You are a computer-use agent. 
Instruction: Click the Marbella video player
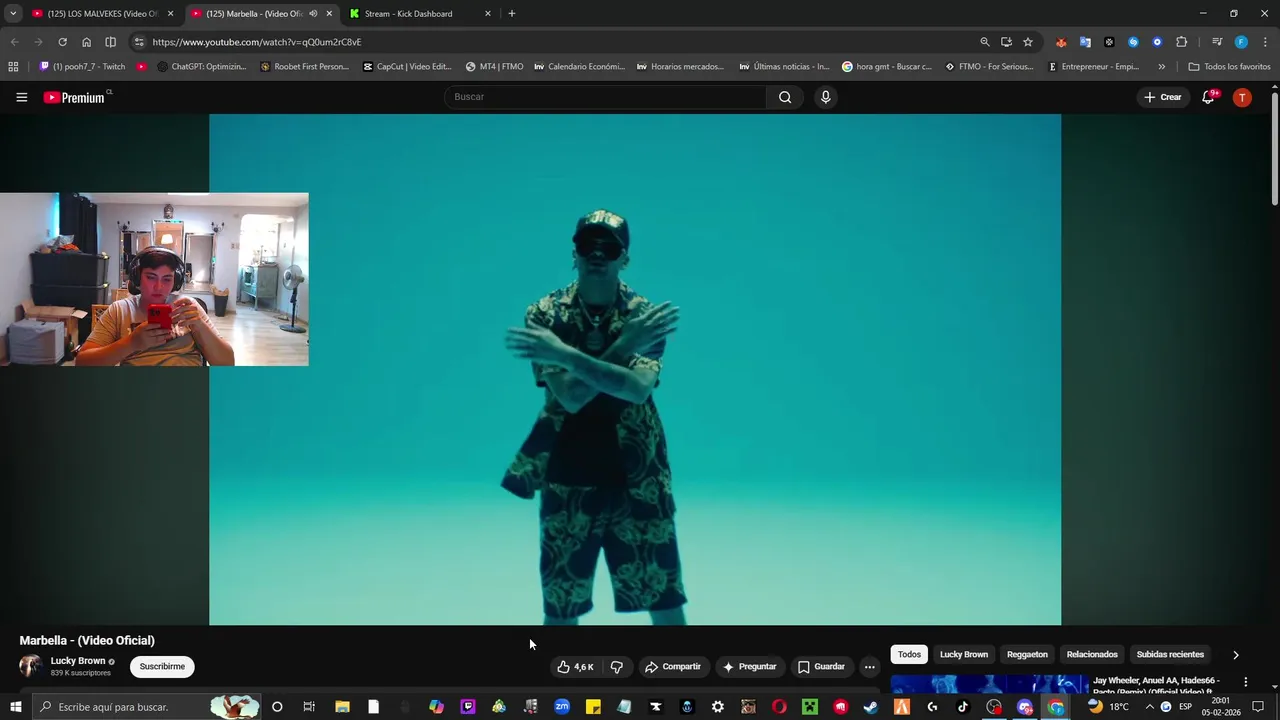[635, 369]
